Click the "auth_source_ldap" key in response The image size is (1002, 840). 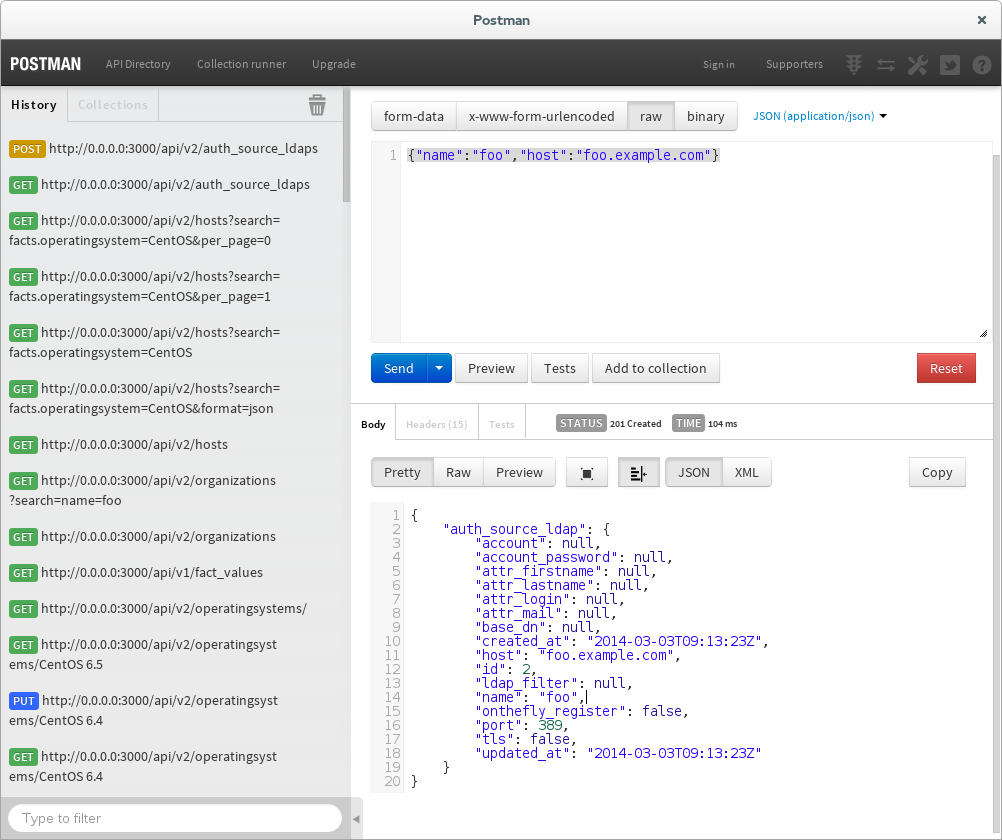tap(514, 529)
